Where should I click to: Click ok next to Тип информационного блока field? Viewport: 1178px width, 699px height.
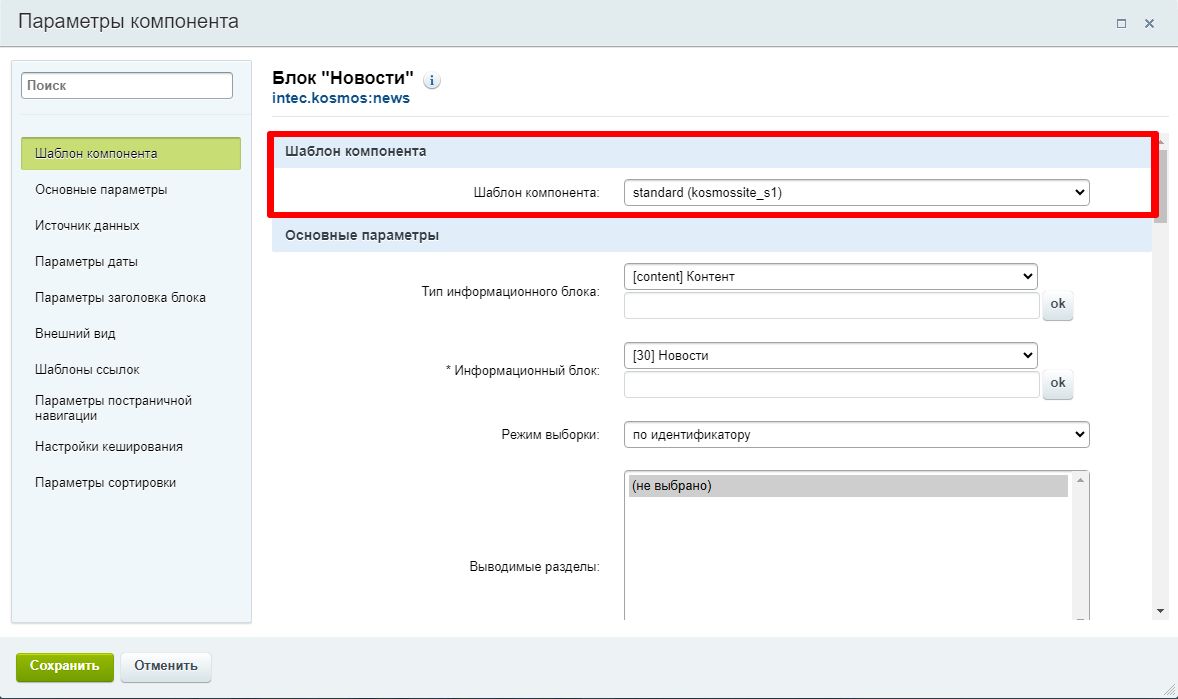tap(1058, 304)
